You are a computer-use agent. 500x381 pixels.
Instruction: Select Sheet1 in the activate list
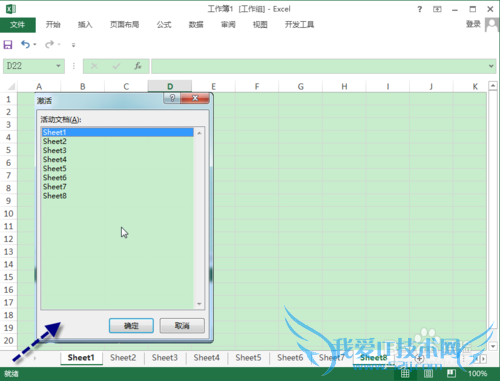click(117, 132)
